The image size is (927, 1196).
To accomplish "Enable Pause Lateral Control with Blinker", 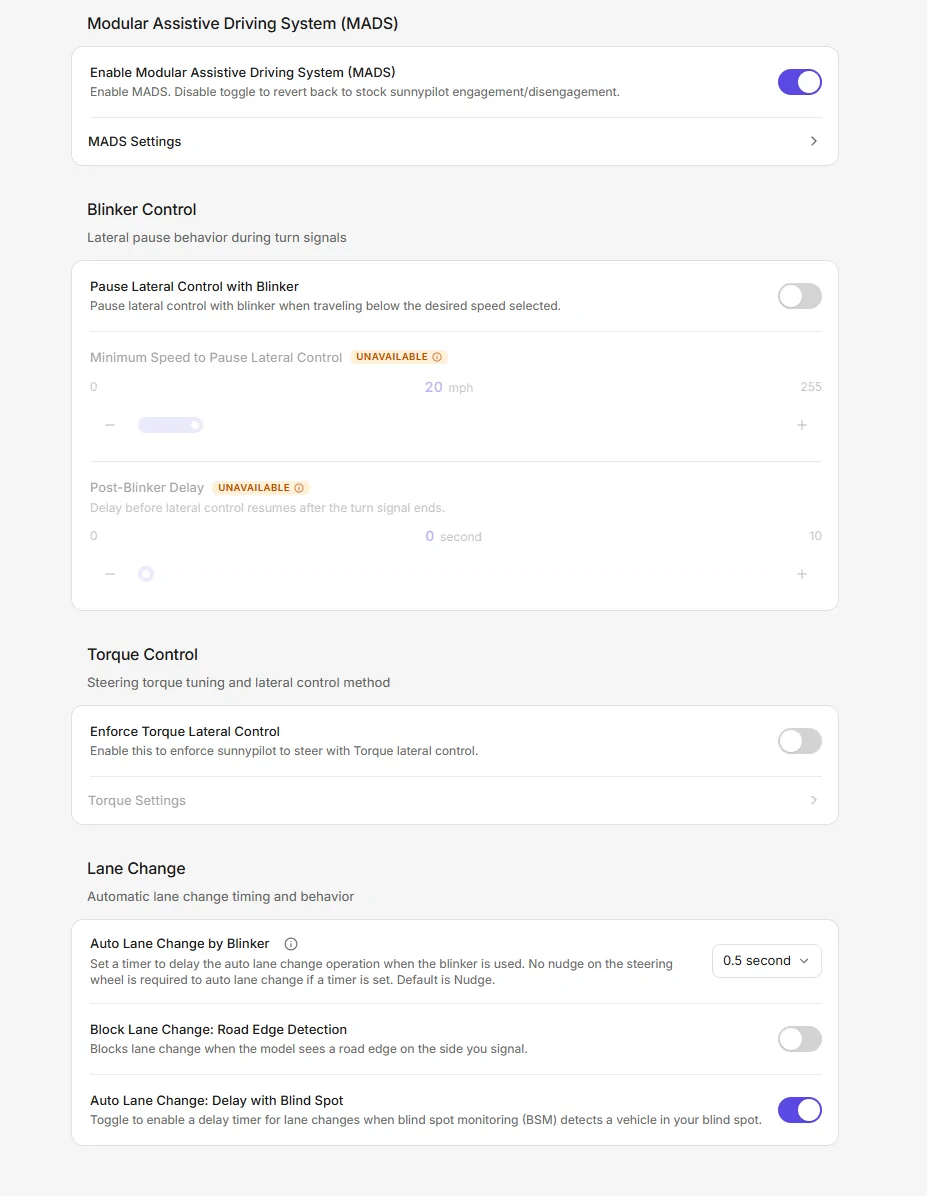I will tap(799, 296).
